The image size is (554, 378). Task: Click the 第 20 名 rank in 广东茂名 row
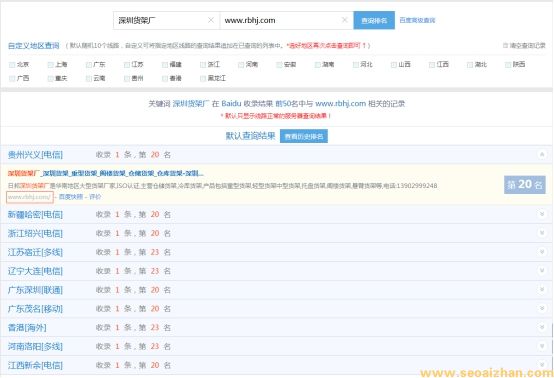(155, 309)
